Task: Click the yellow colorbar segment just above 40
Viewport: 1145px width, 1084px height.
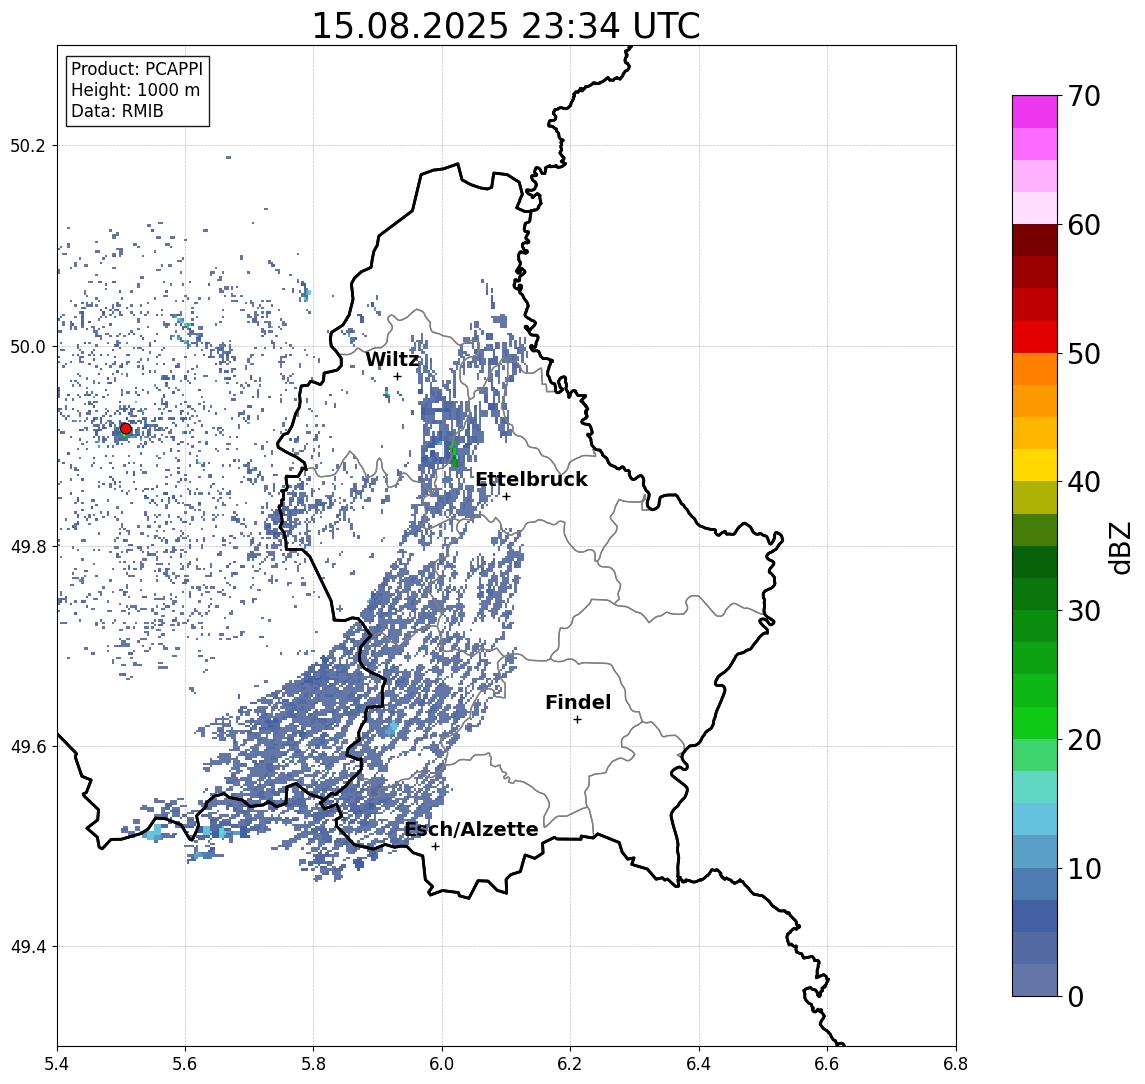Action: click(1035, 465)
